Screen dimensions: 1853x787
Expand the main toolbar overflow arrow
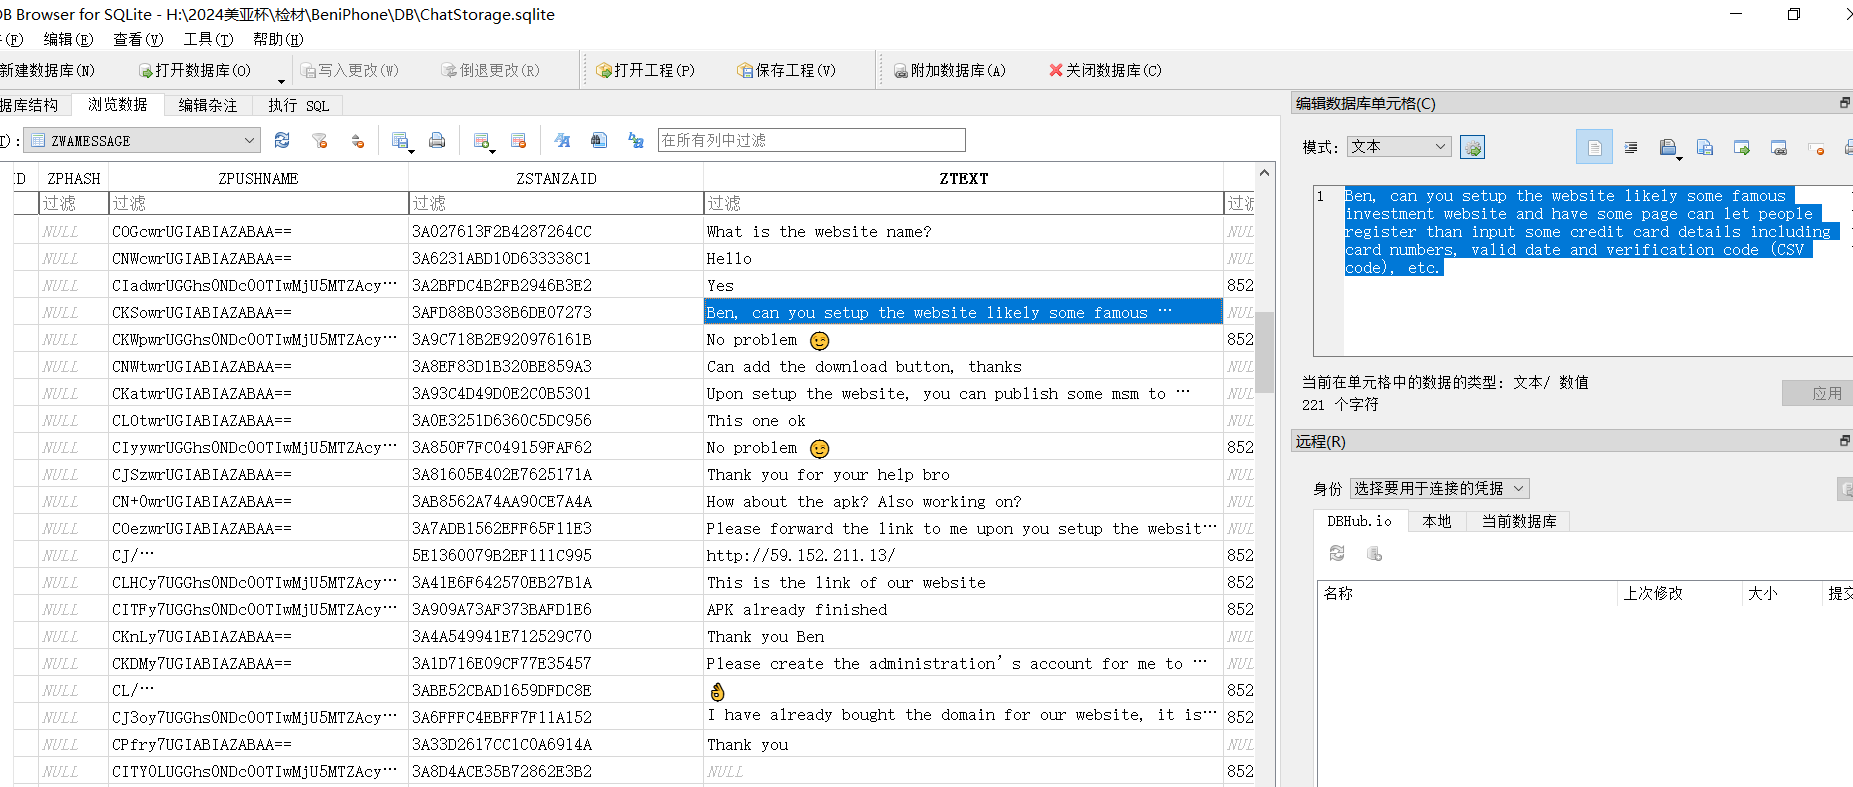tap(281, 81)
